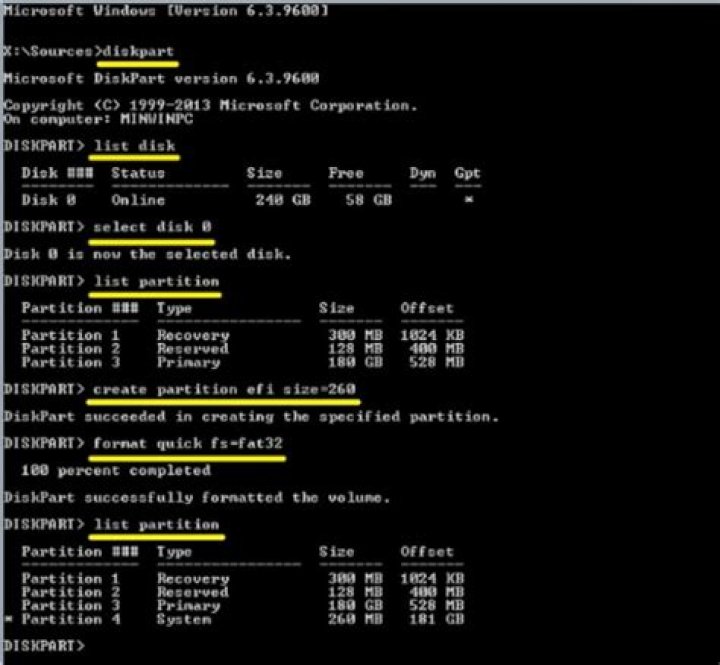Click the asterisk under the Gpt column

(x=469, y=199)
